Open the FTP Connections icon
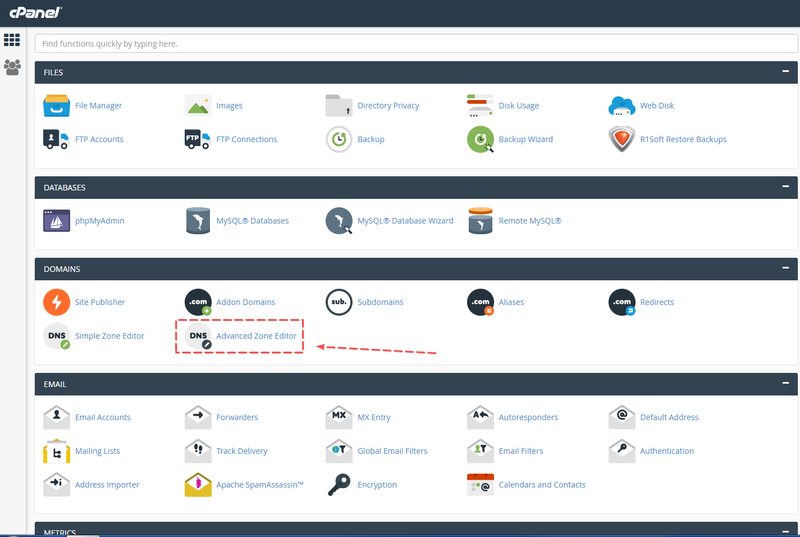Viewport: 800px width, 537px height. (197, 139)
